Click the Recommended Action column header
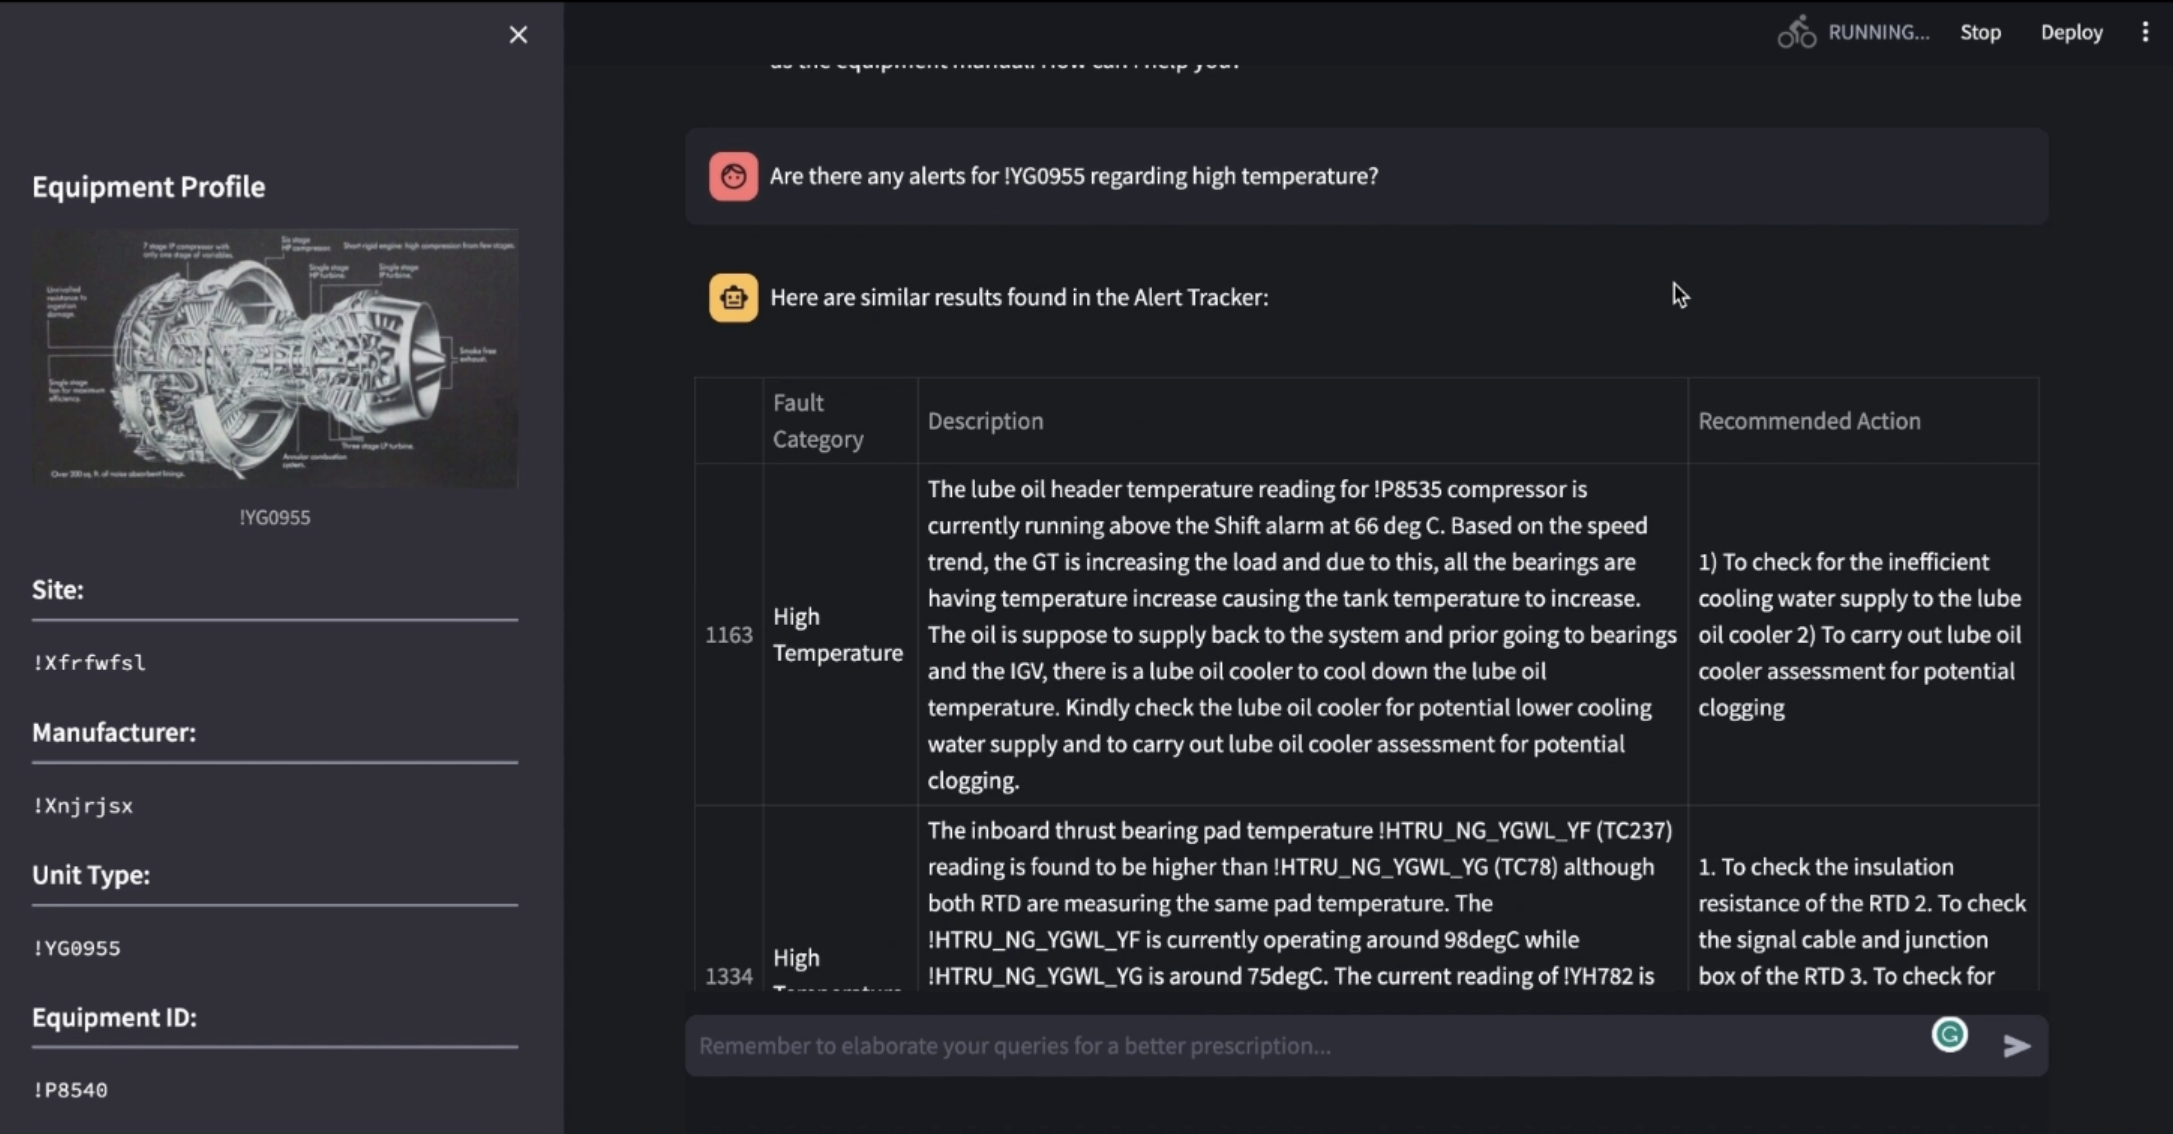 coord(1809,421)
